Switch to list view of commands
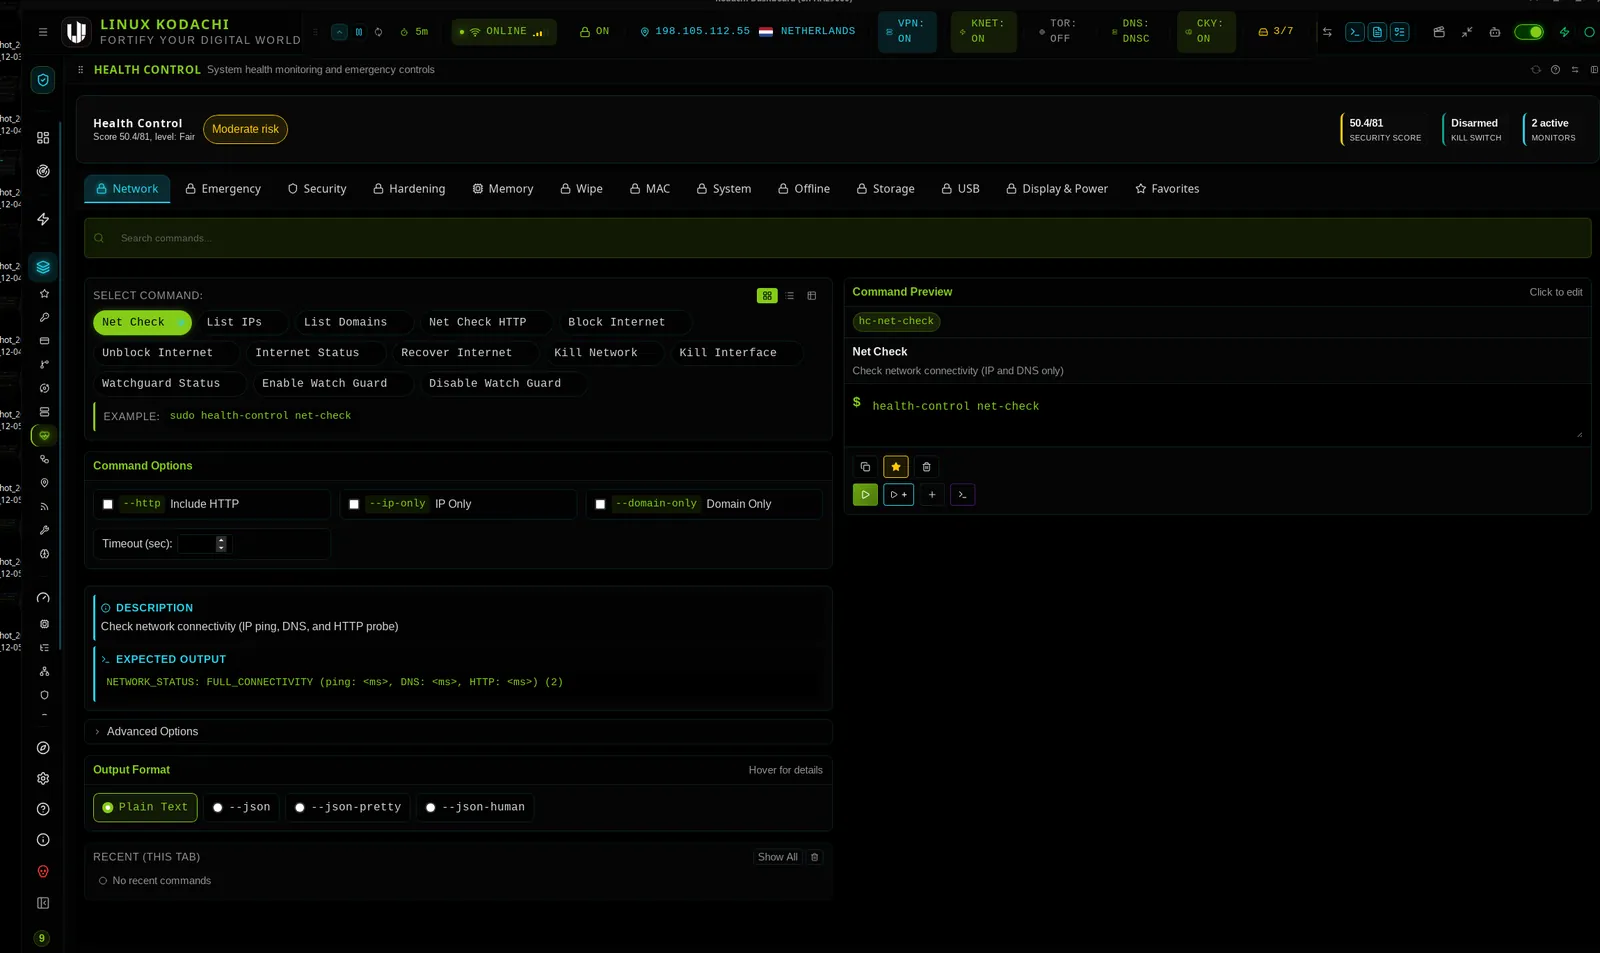This screenshot has width=1600, height=953. [x=790, y=296]
